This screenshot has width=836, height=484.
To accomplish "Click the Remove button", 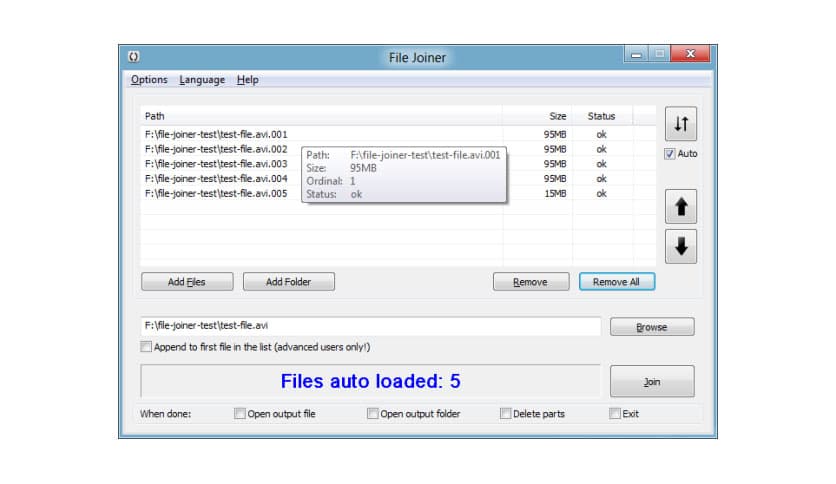I will 531,281.
